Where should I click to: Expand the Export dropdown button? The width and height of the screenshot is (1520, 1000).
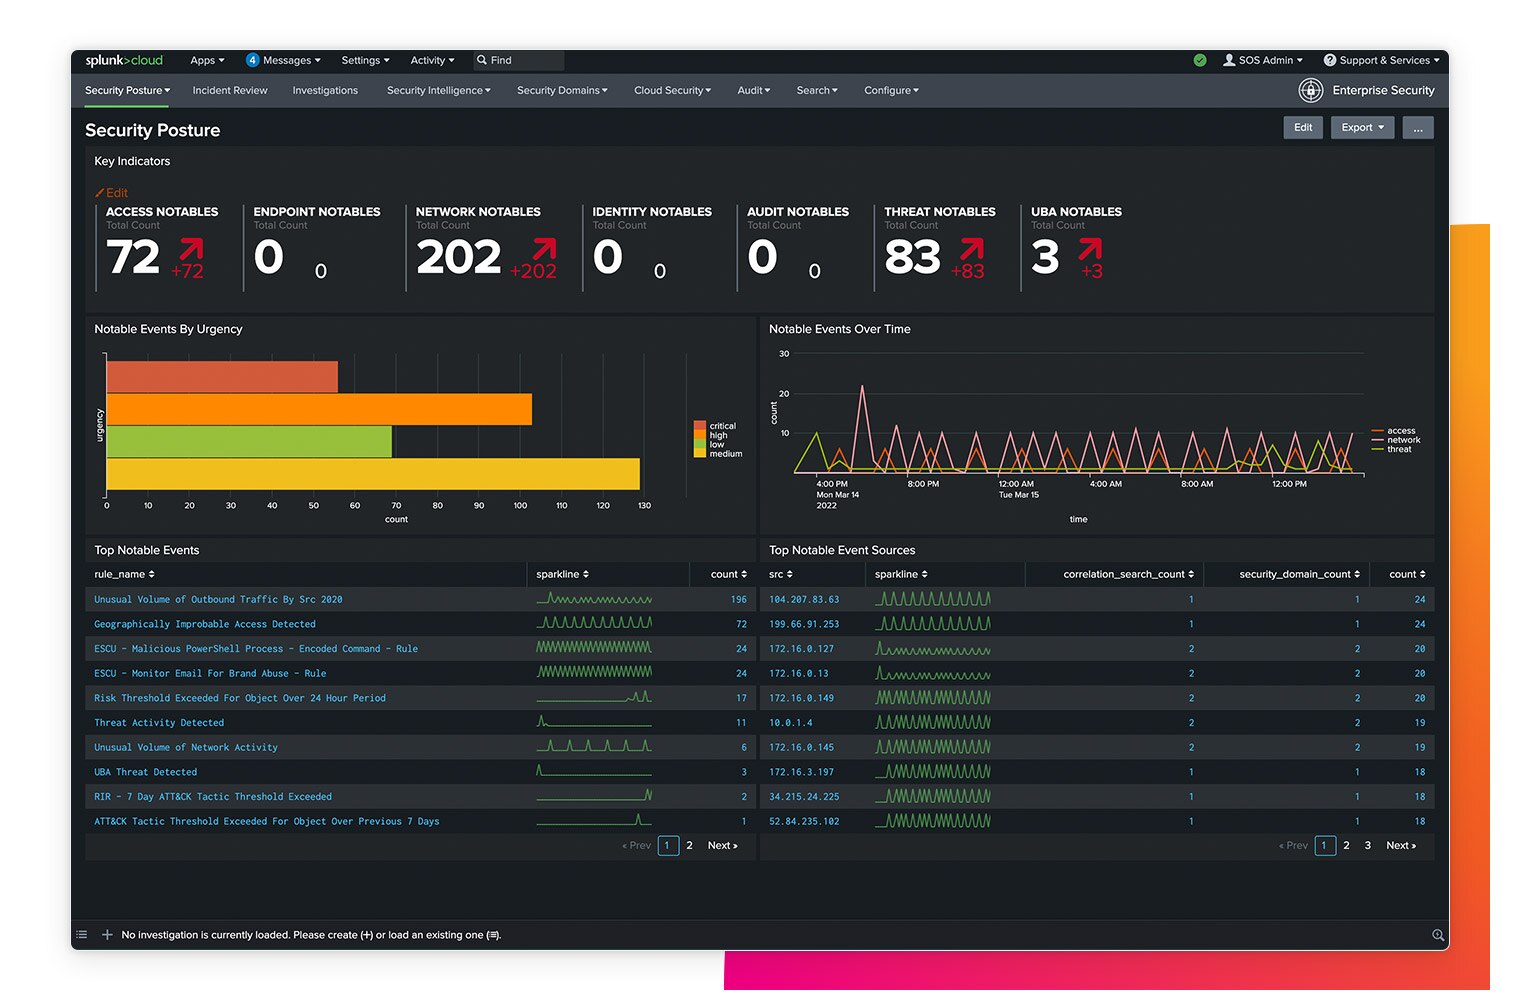pos(1362,127)
